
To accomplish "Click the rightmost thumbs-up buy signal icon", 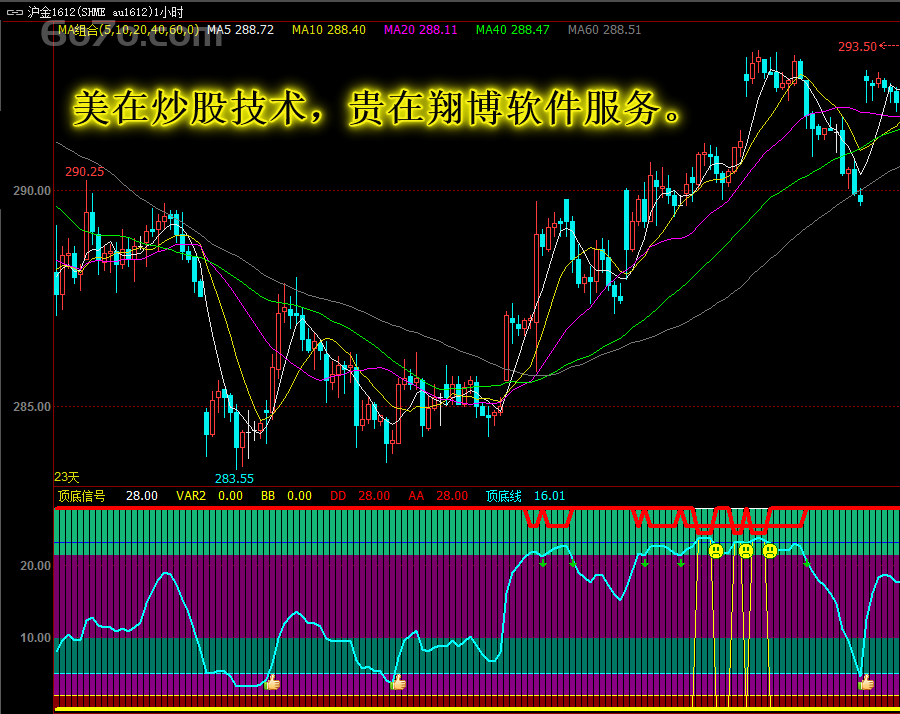I will pos(866,682).
